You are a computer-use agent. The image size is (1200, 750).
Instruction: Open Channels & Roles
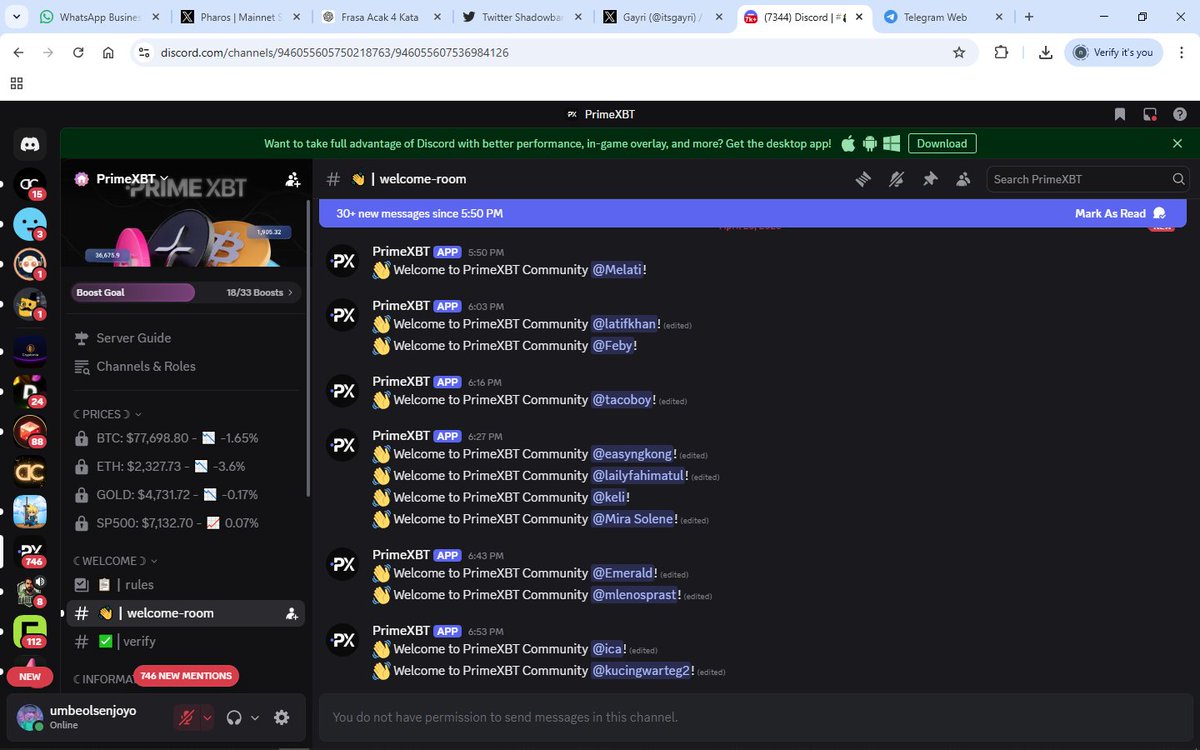(185, 366)
